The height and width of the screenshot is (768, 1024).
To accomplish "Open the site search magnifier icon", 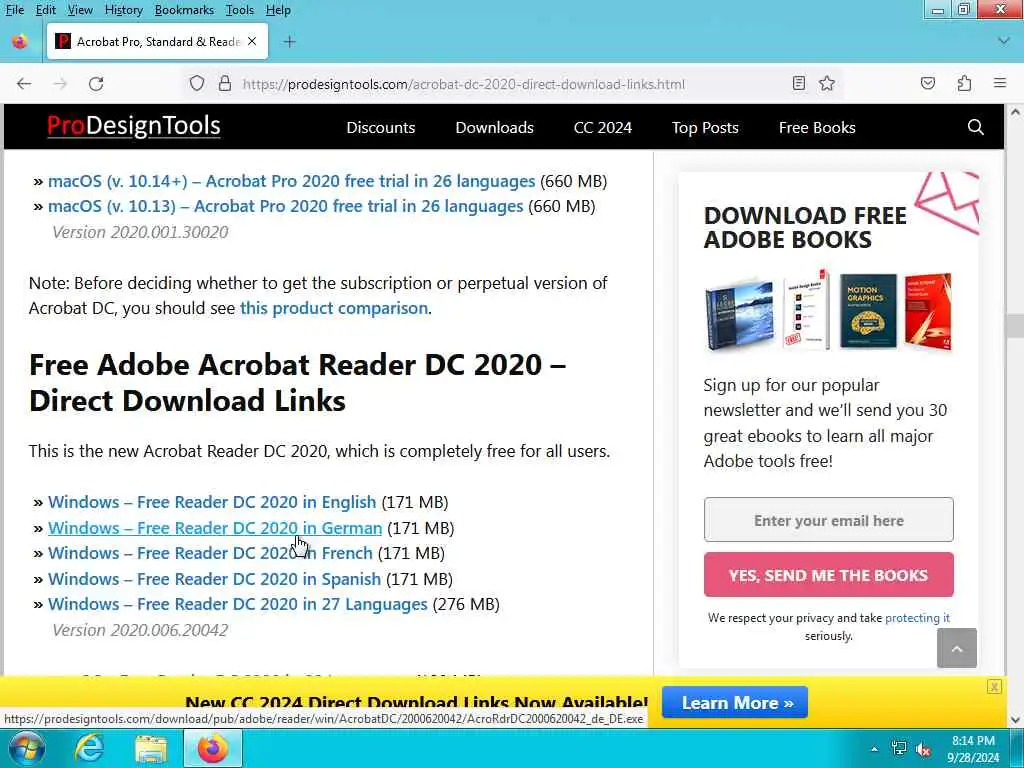I will (975, 127).
